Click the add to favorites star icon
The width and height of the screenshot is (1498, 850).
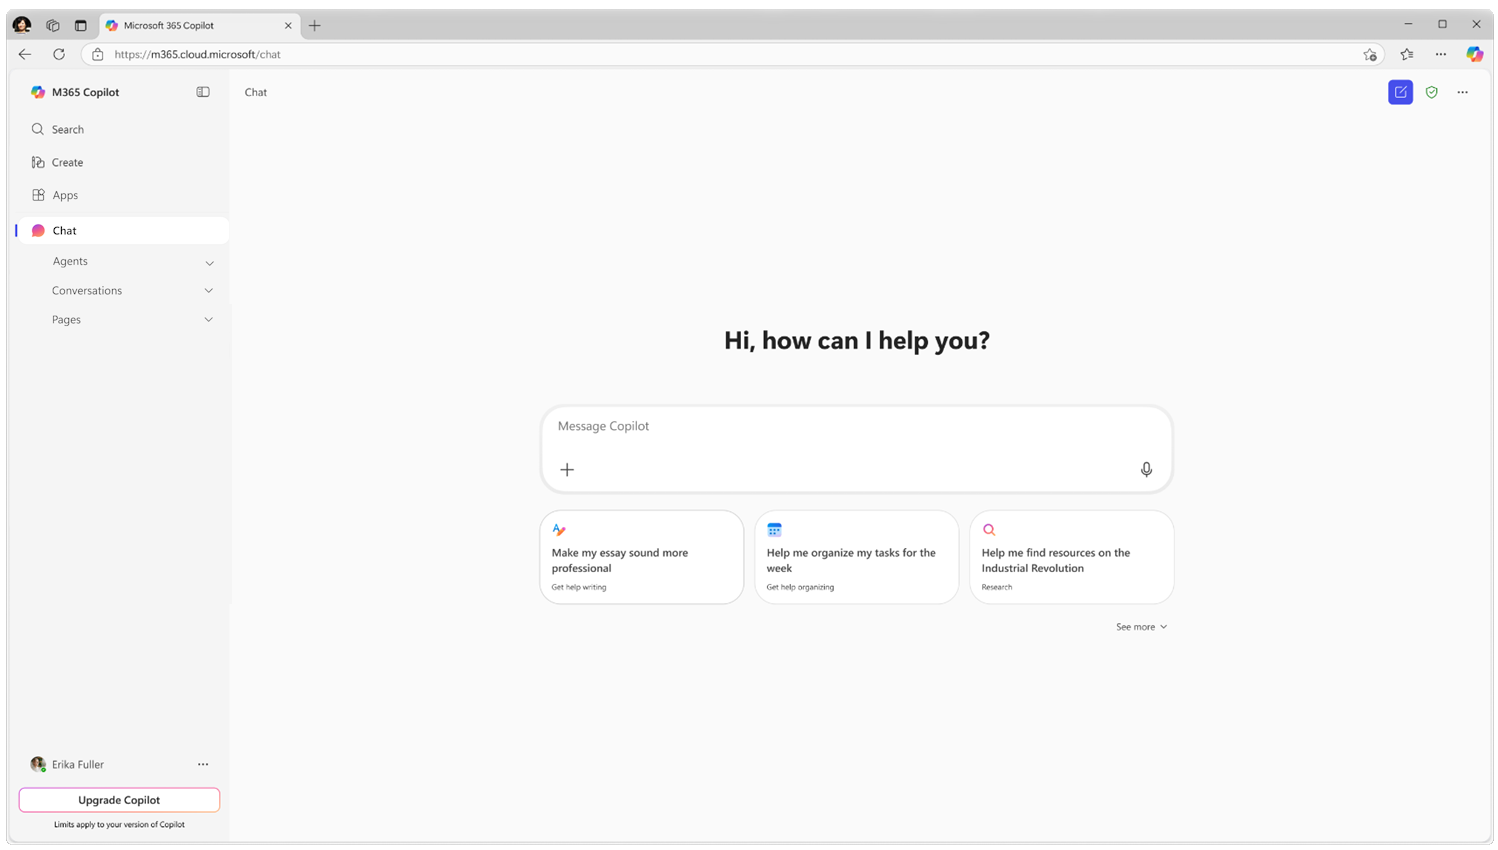[x=1370, y=54]
